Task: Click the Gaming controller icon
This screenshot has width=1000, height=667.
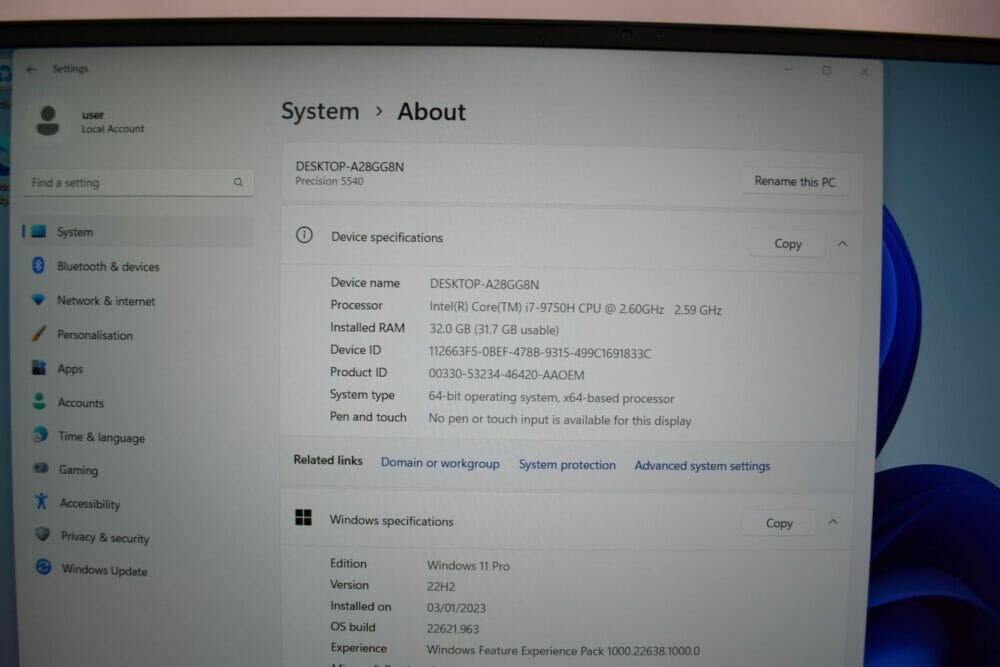Action: (x=41, y=468)
